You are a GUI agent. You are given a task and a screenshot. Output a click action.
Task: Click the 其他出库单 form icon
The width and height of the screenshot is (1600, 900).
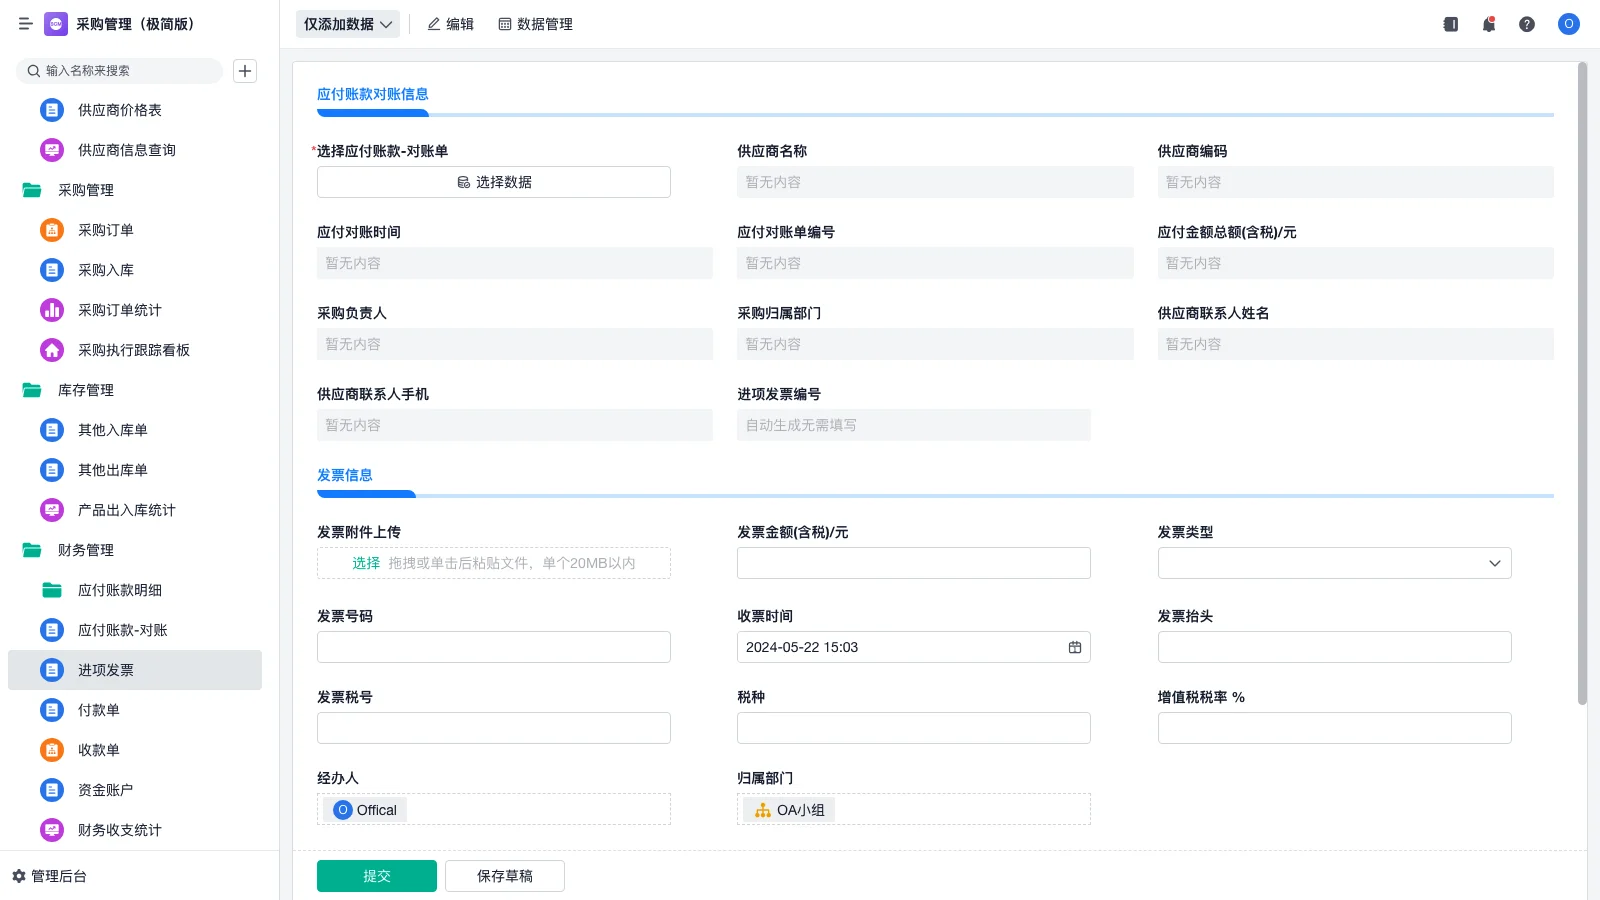point(52,470)
